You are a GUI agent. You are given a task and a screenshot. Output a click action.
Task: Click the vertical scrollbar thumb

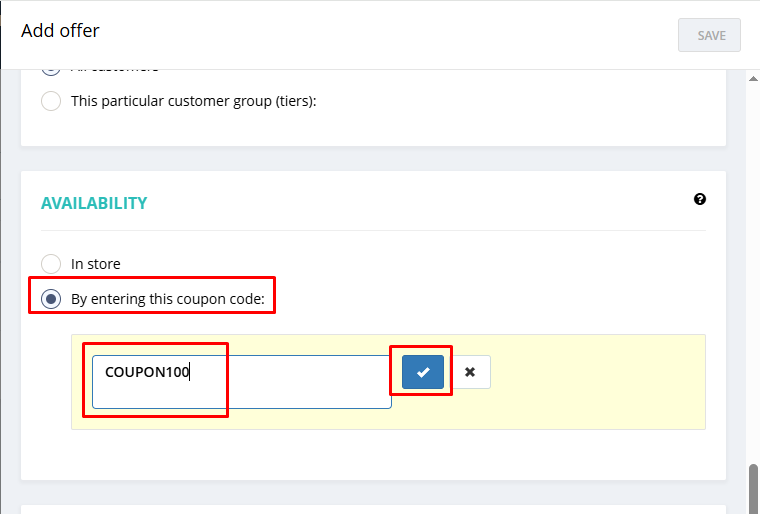click(x=753, y=490)
